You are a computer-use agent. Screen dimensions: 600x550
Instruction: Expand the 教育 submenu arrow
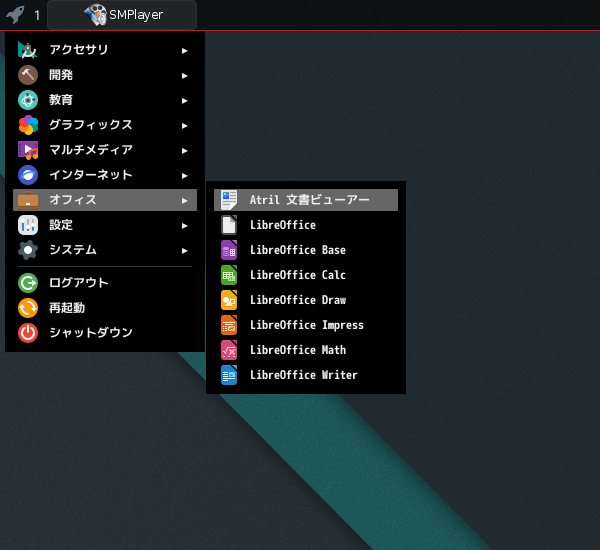click(184, 101)
